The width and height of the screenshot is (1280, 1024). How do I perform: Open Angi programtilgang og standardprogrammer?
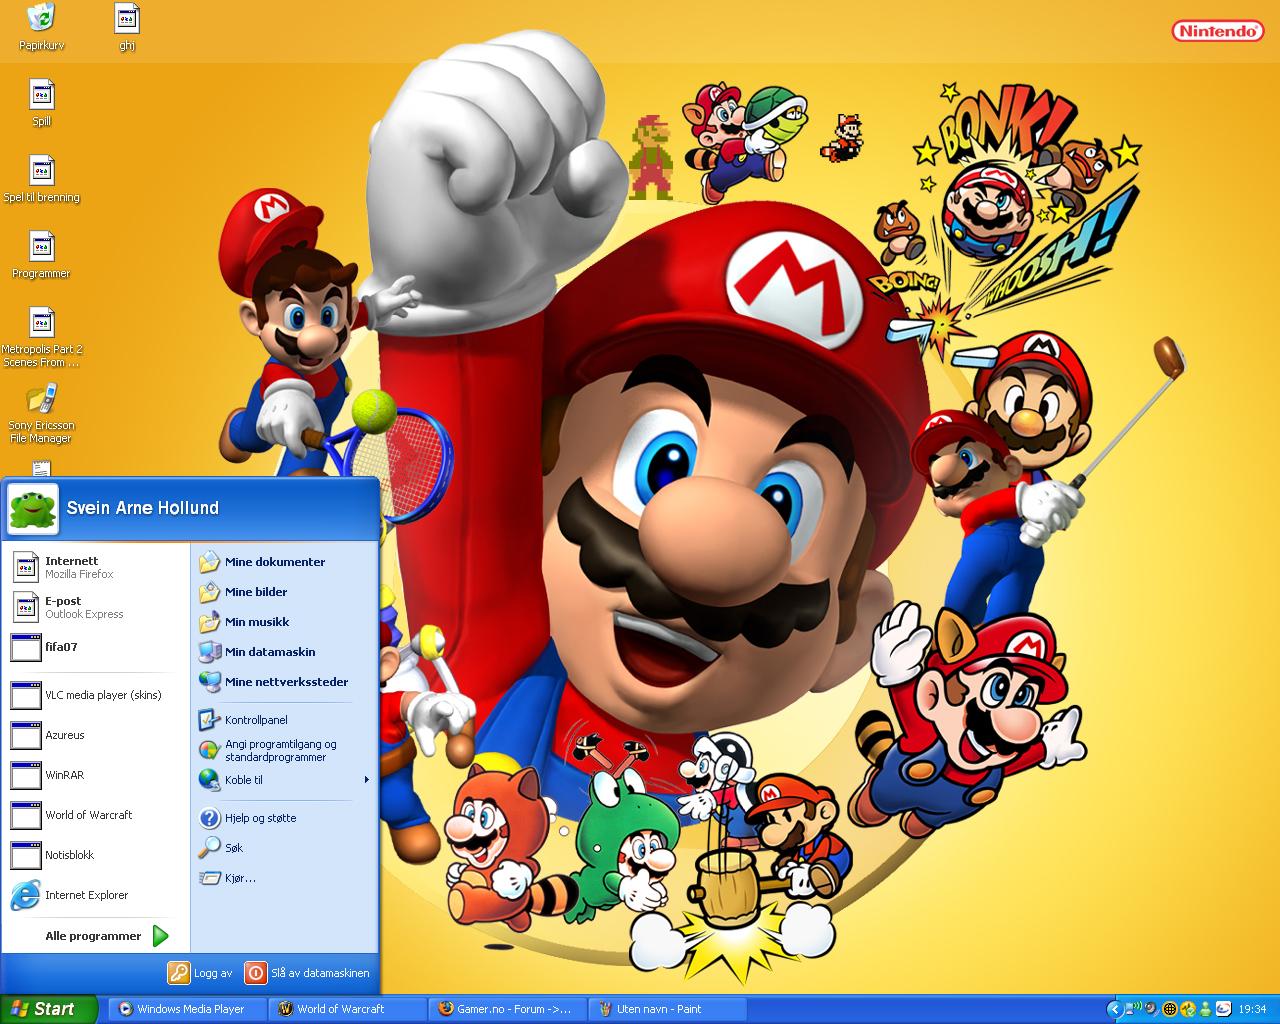pos(284,750)
